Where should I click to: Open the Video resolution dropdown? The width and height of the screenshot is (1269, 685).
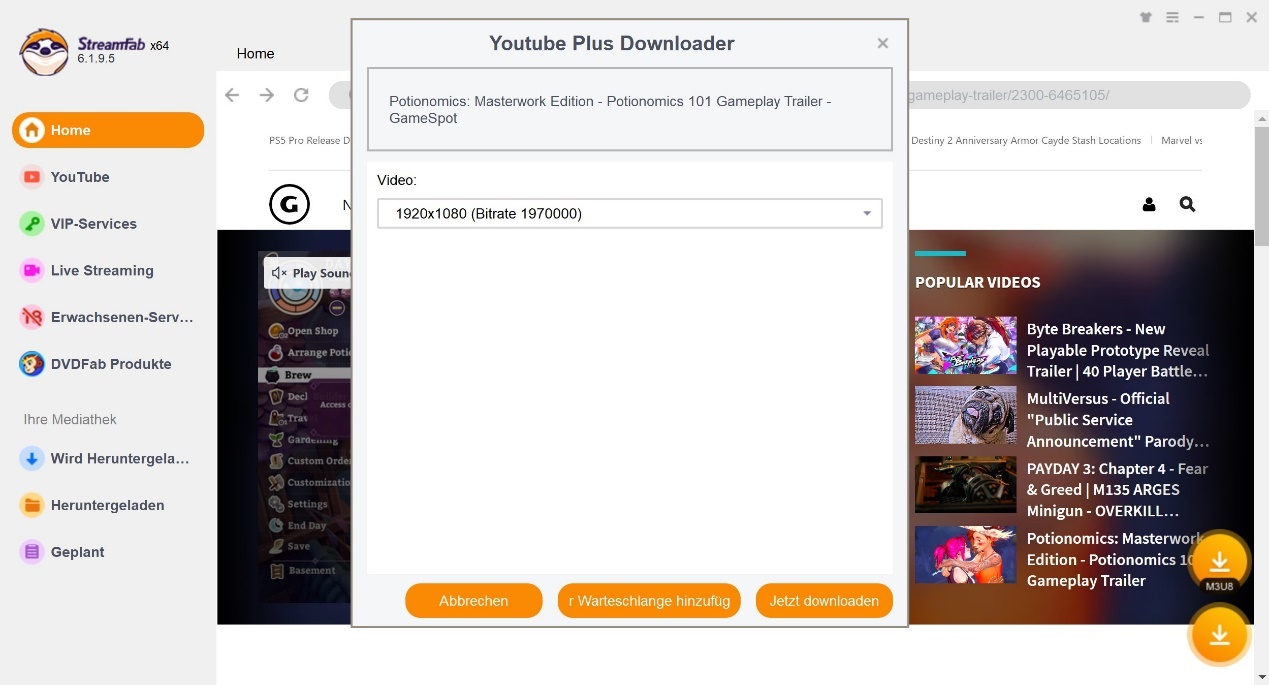(630, 213)
